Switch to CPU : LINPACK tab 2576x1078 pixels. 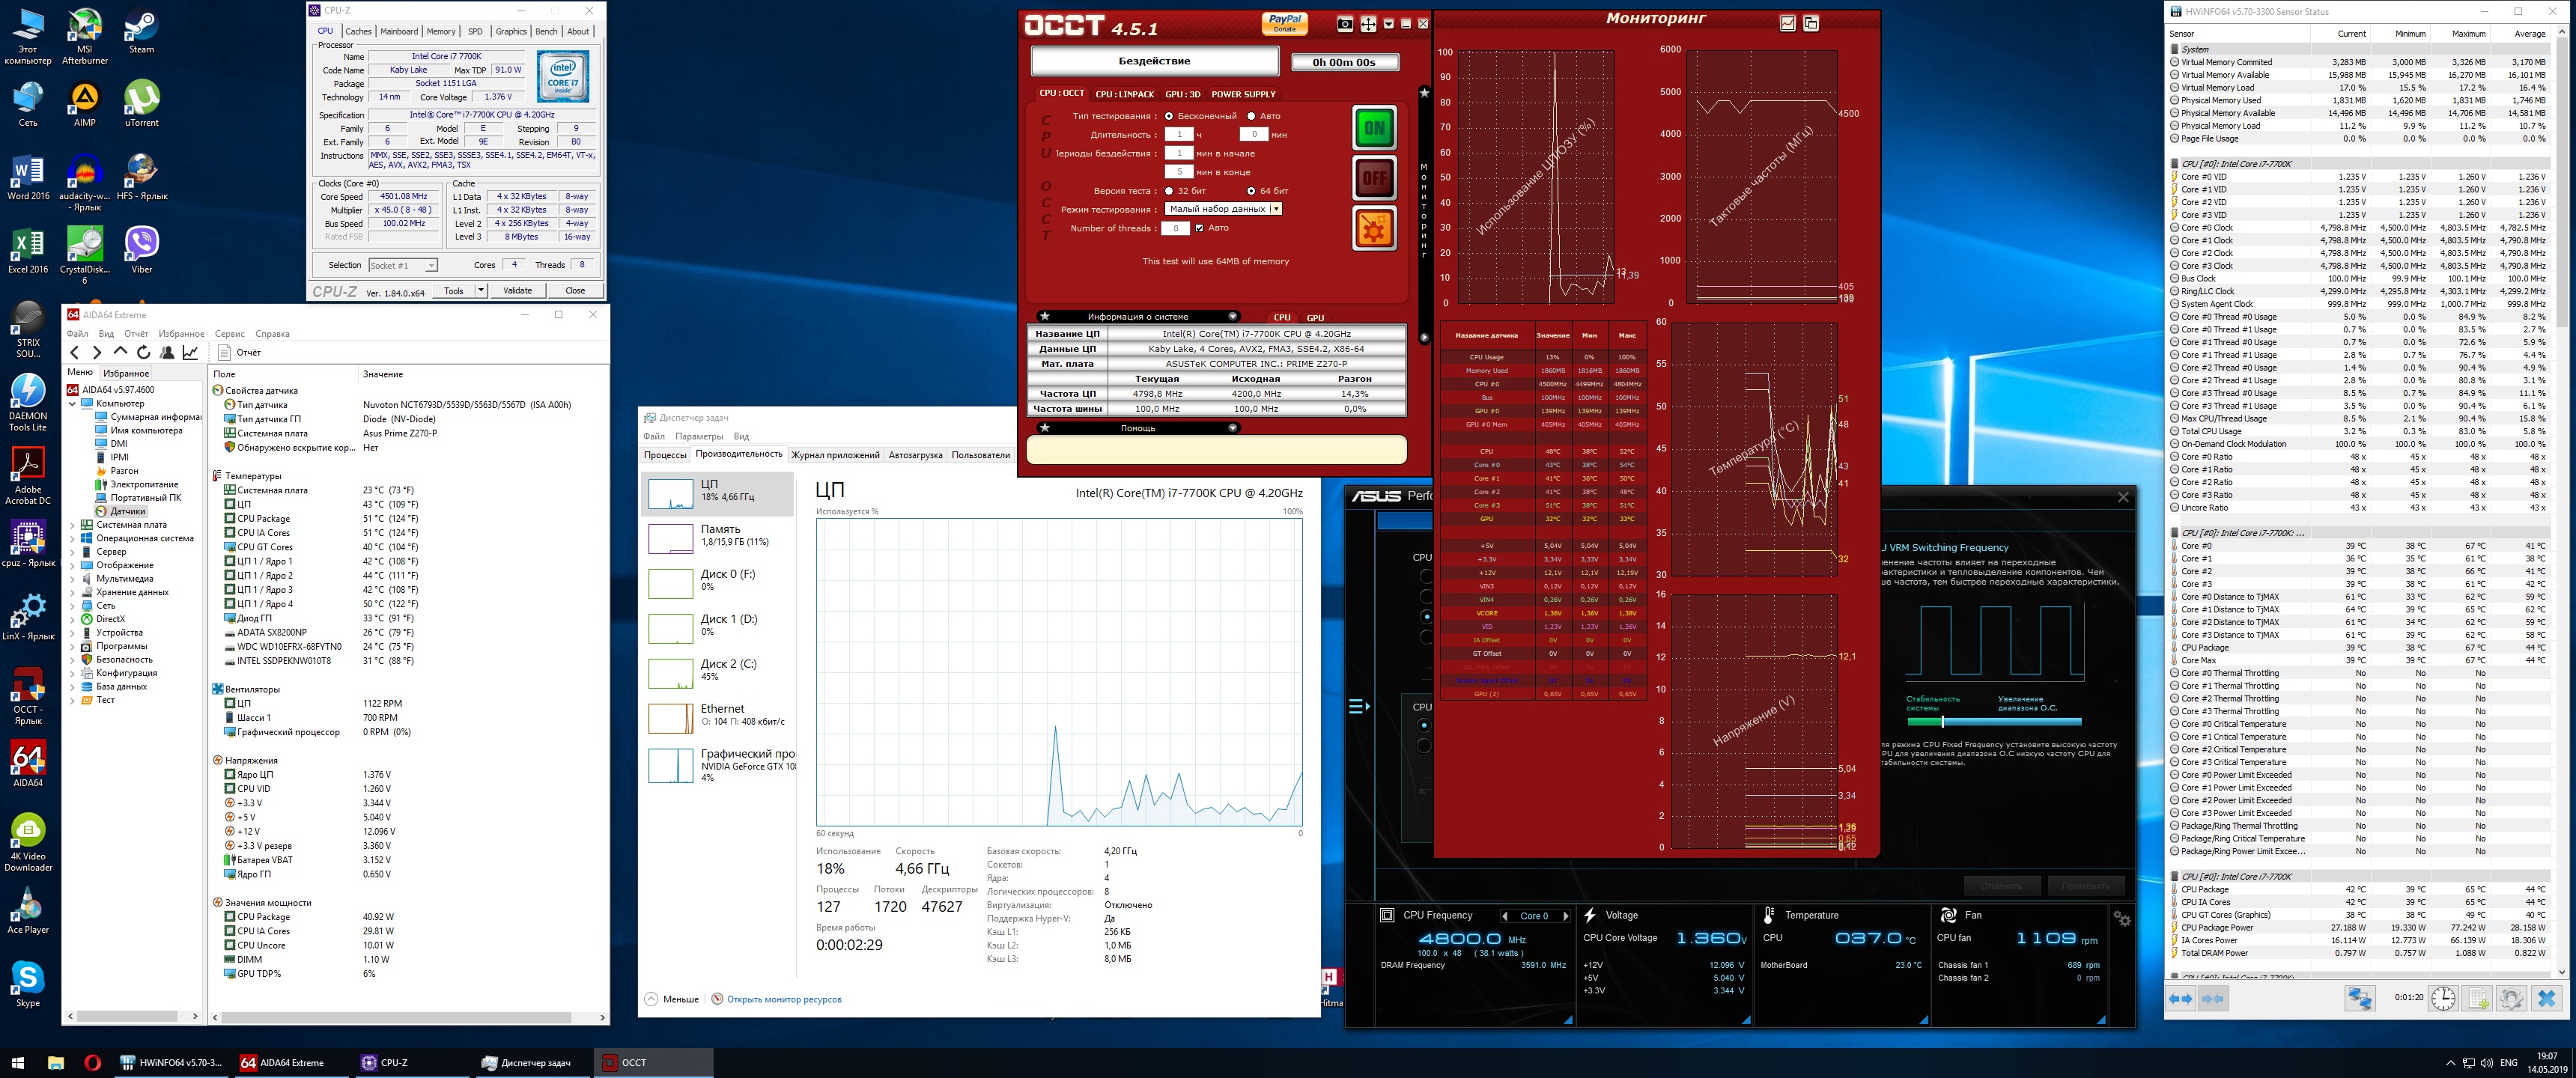(1124, 94)
